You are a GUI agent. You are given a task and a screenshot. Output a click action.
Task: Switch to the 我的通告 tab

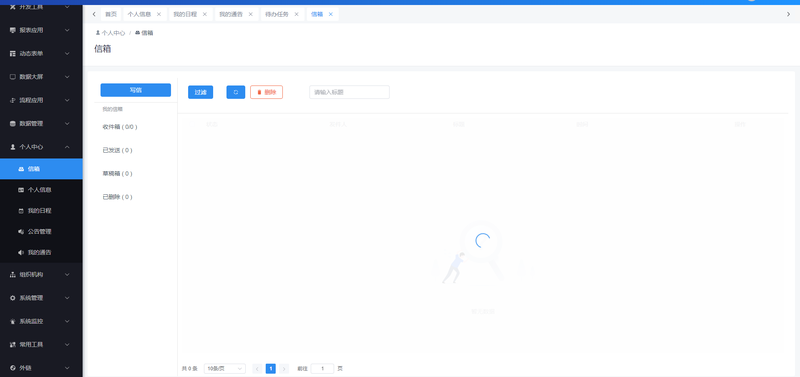(231, 14)
